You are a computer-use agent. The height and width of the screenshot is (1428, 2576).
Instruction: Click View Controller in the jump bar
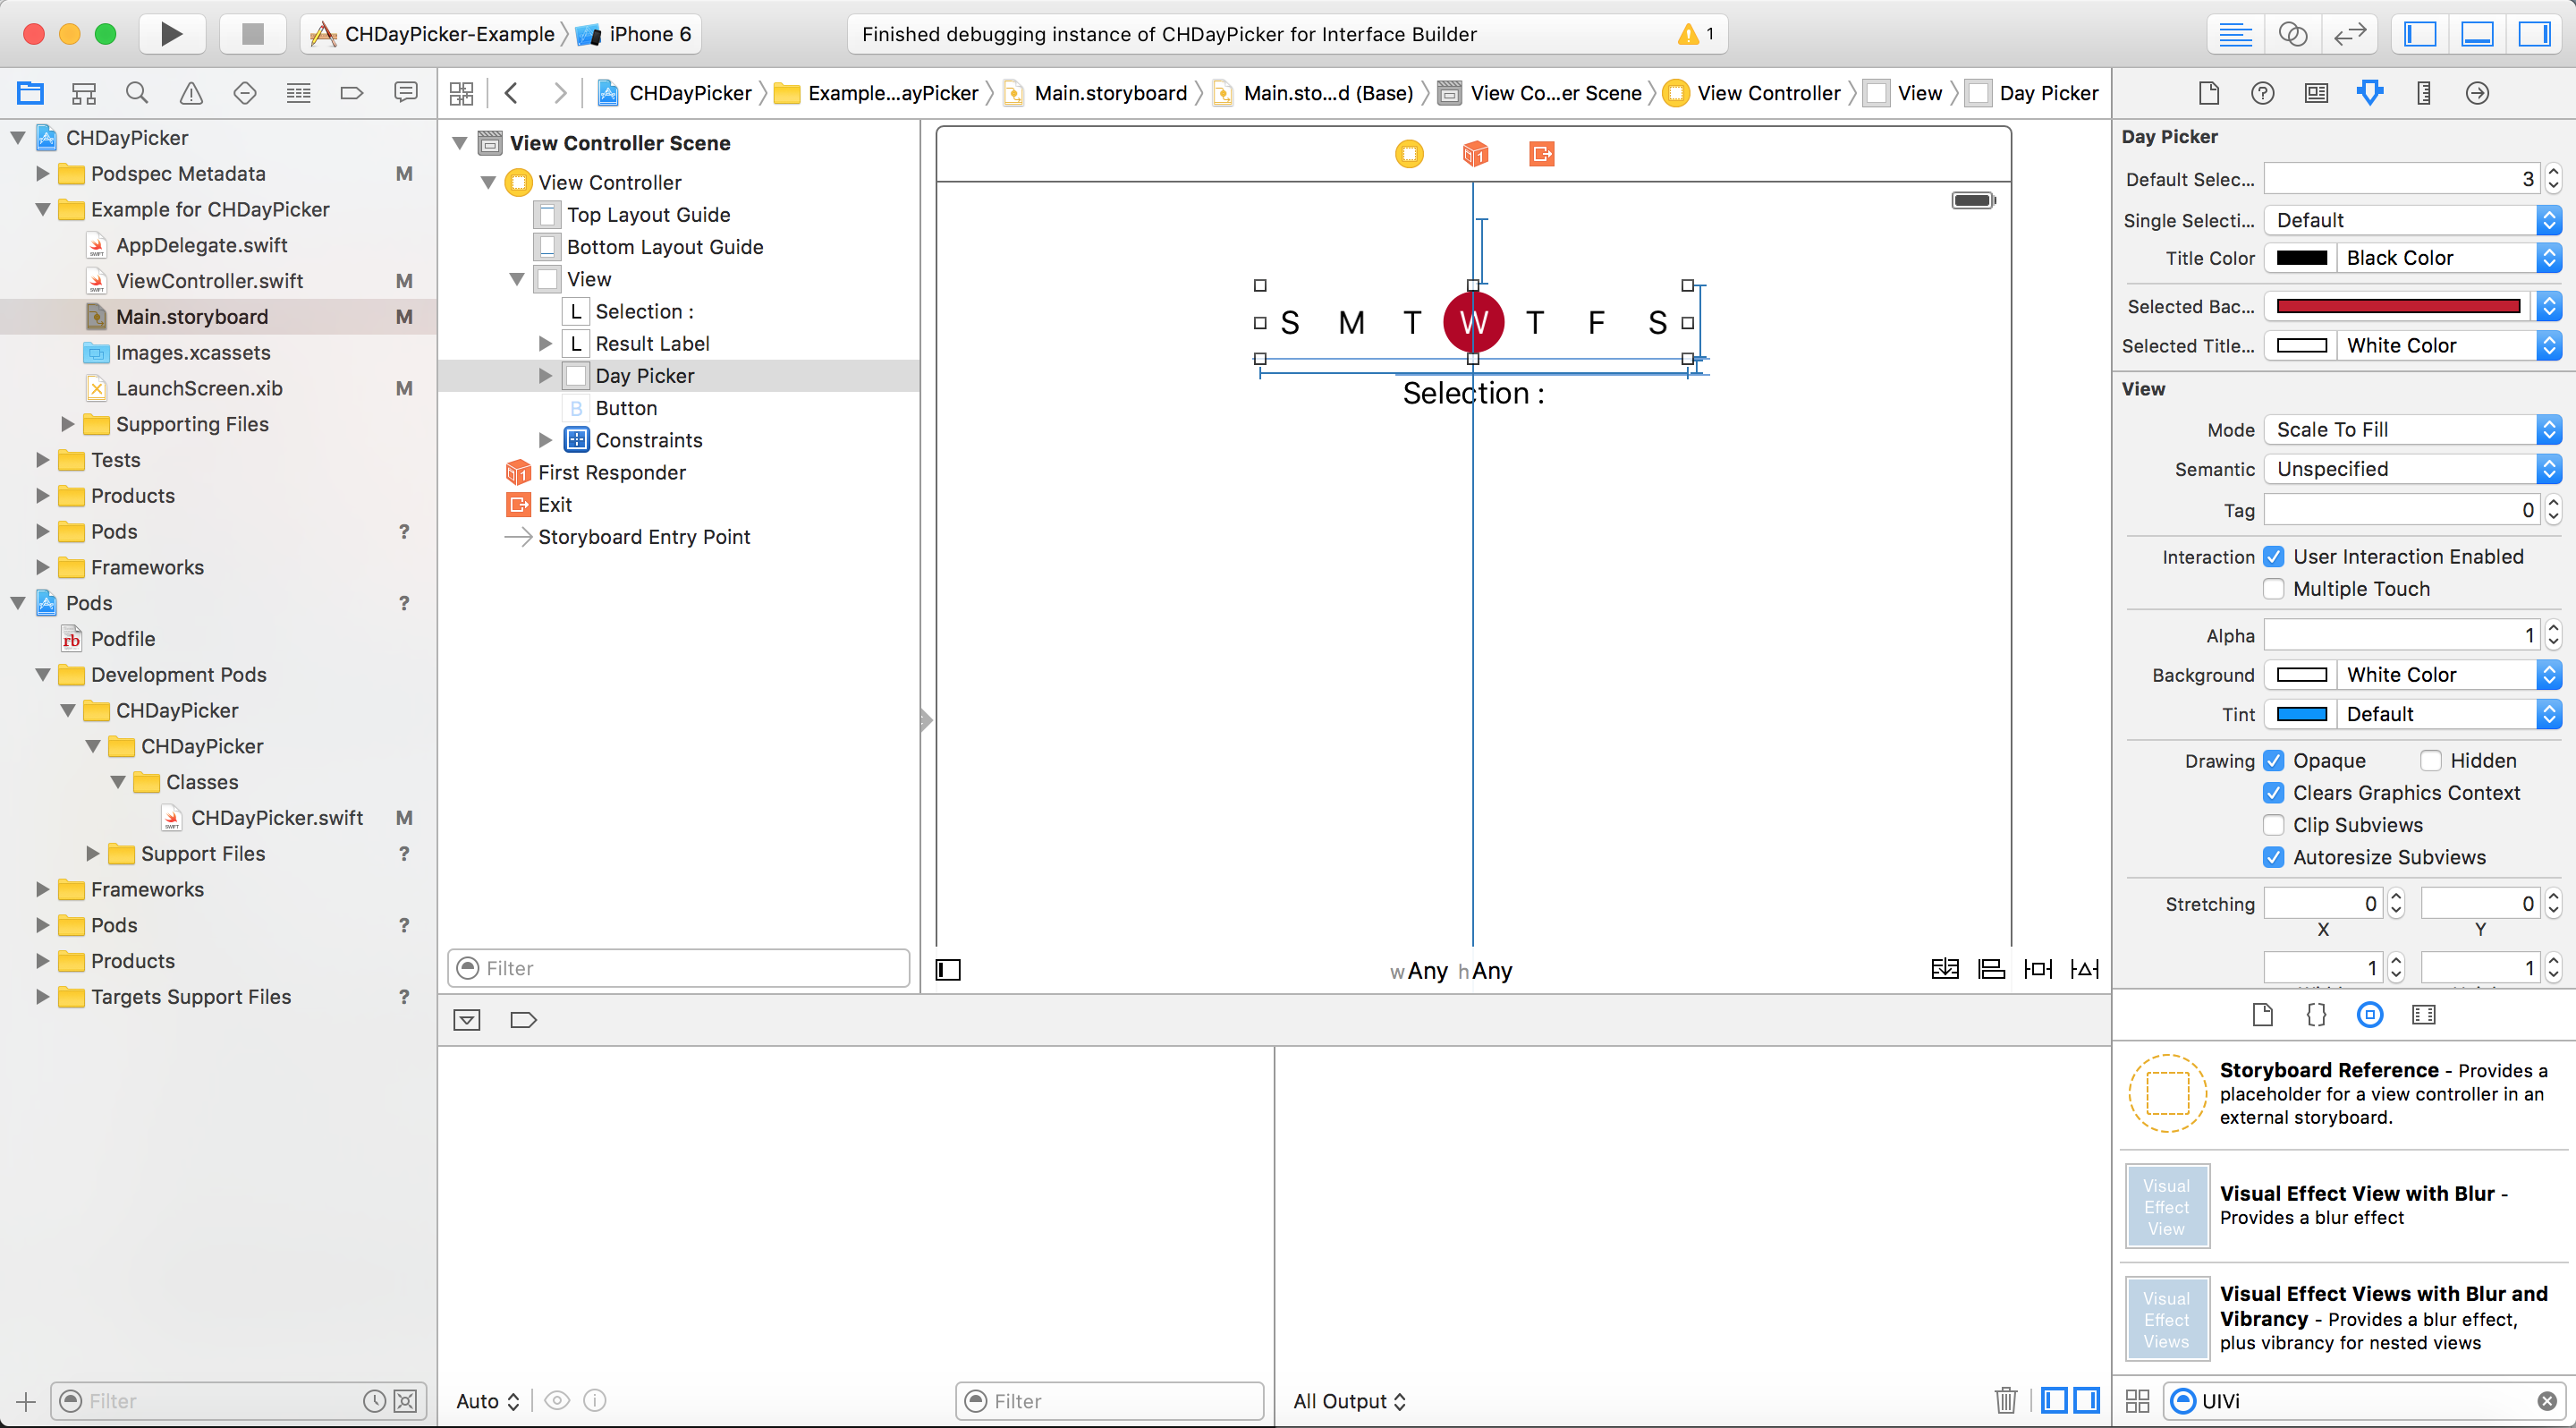[1767, 93]
